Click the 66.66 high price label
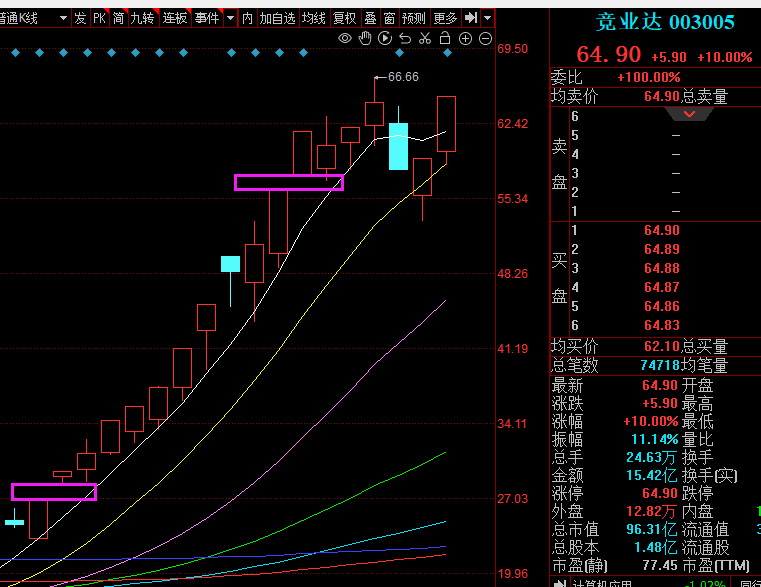This screenshot has height=587, width=761. click(x=403, y=77)
